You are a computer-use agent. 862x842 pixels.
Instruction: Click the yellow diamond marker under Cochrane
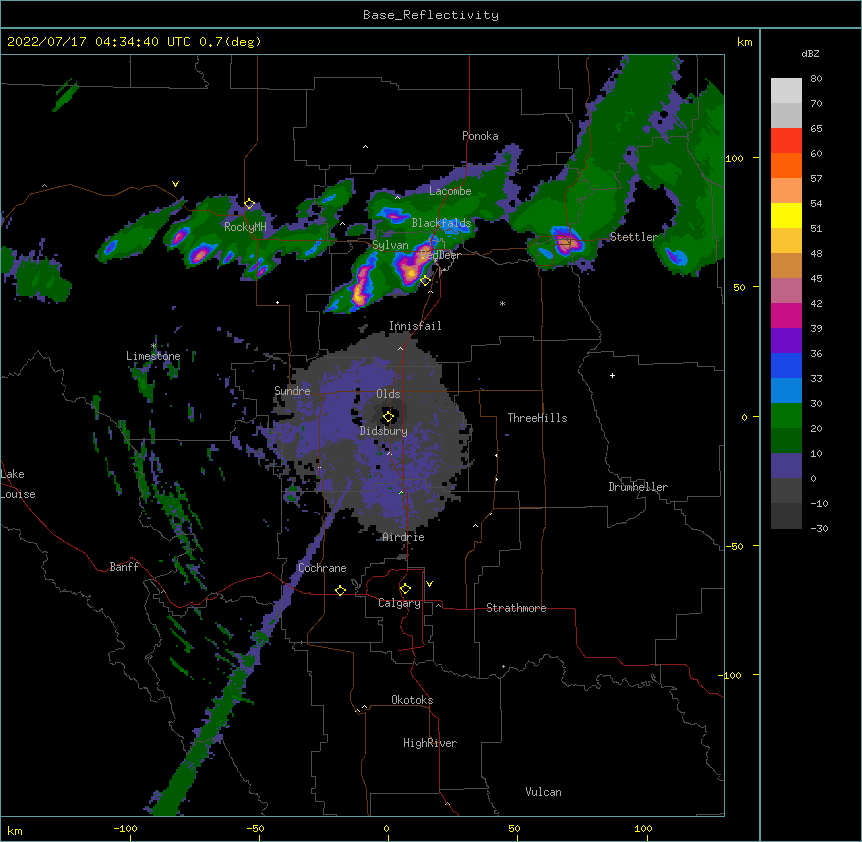(340, 590)
